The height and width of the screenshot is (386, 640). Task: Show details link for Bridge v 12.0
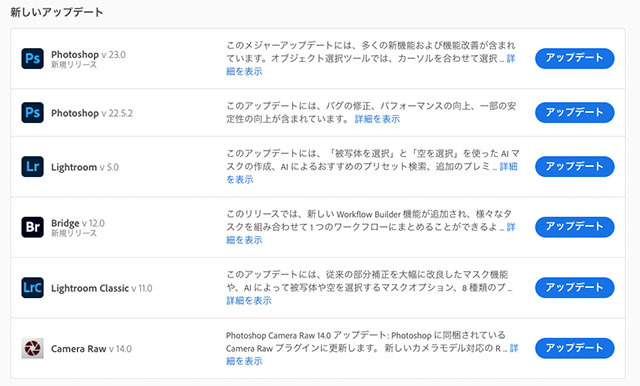tap(244, 240)
